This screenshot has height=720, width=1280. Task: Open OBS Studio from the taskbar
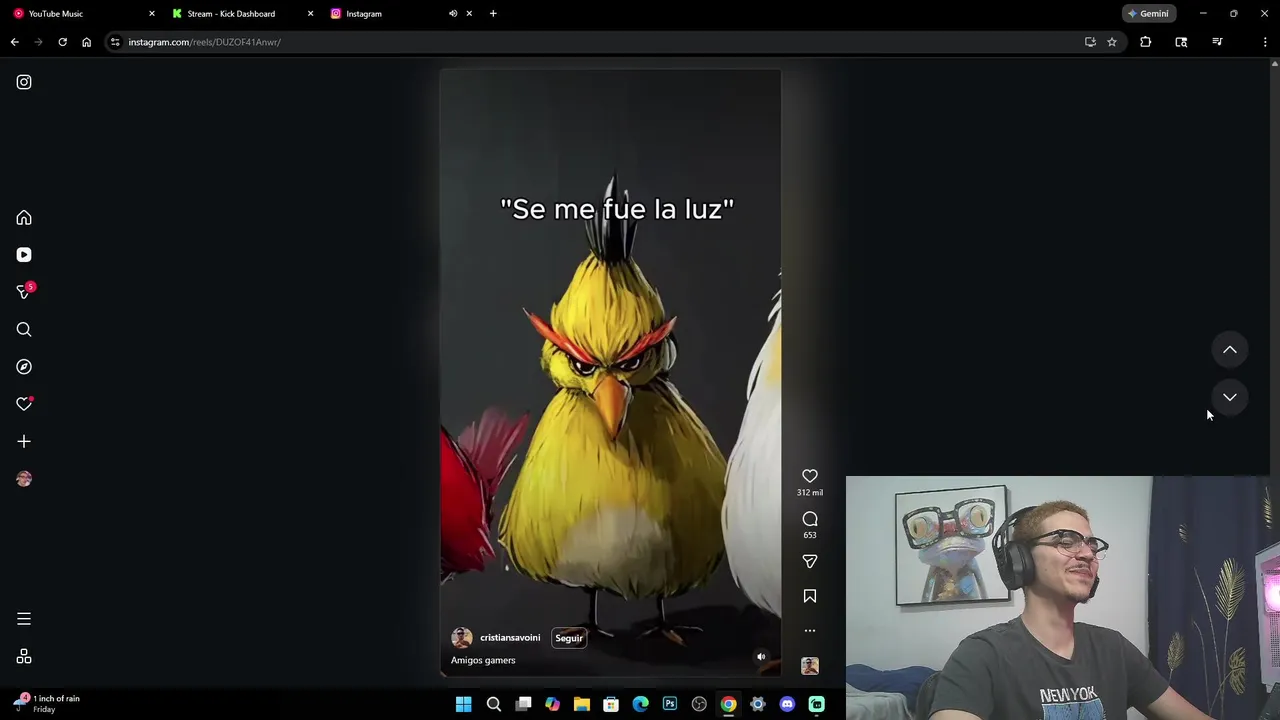(699, 704)
